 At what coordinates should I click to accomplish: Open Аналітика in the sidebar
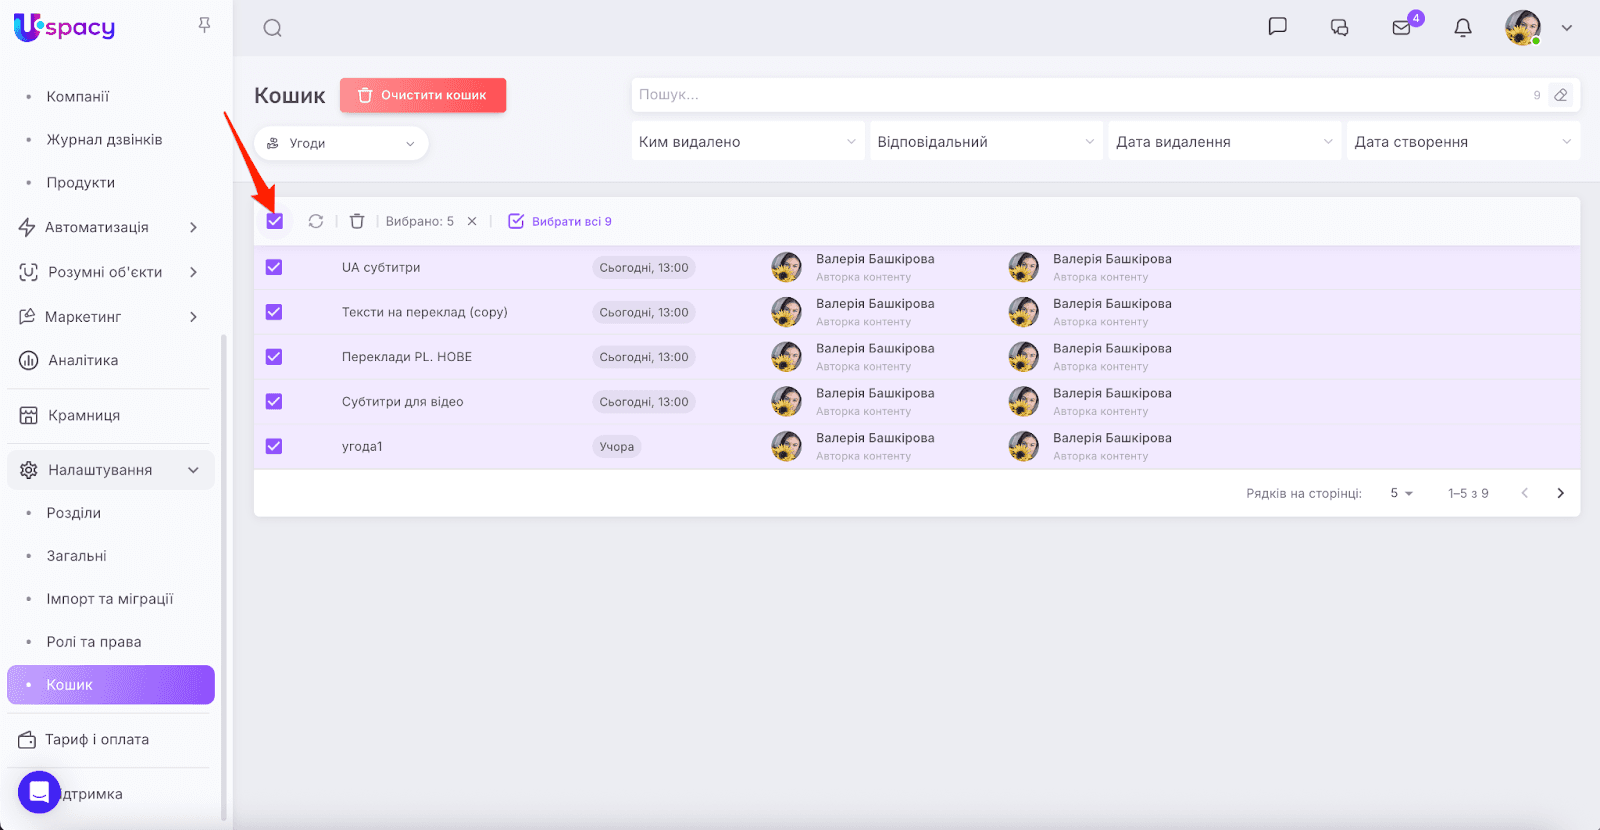[x=83, y=360]
